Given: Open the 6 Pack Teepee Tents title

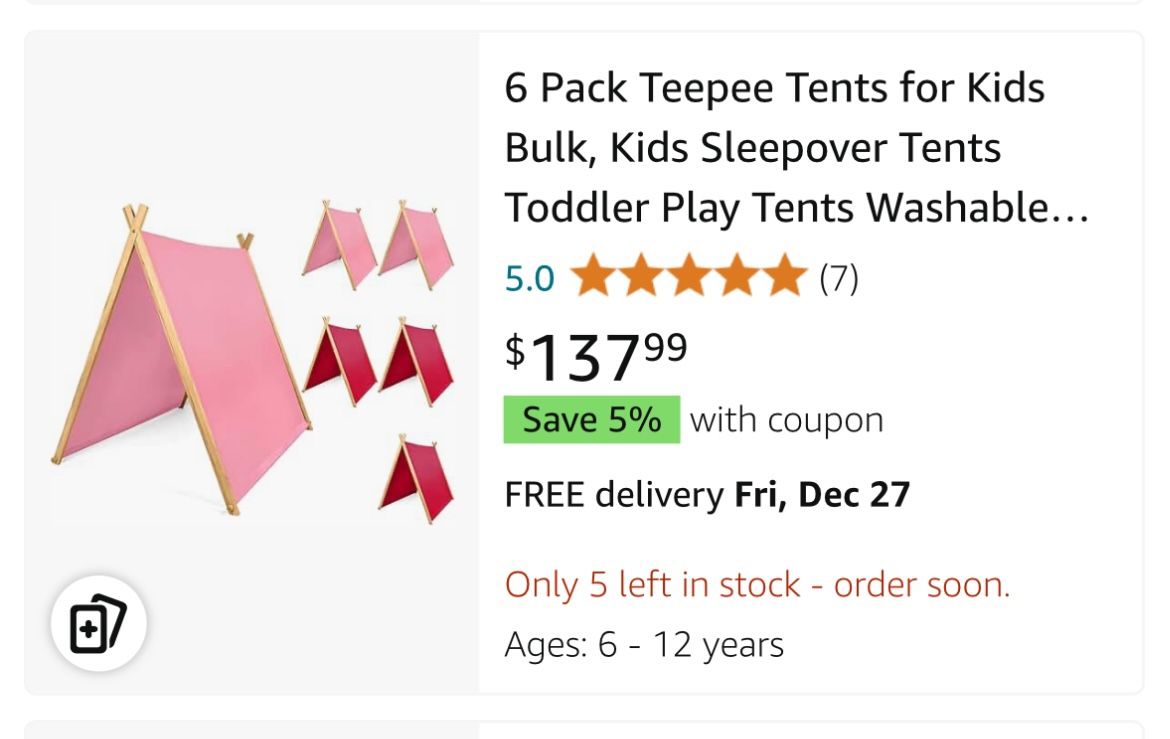Looking at the screenshot, I should tap(774, 148).
